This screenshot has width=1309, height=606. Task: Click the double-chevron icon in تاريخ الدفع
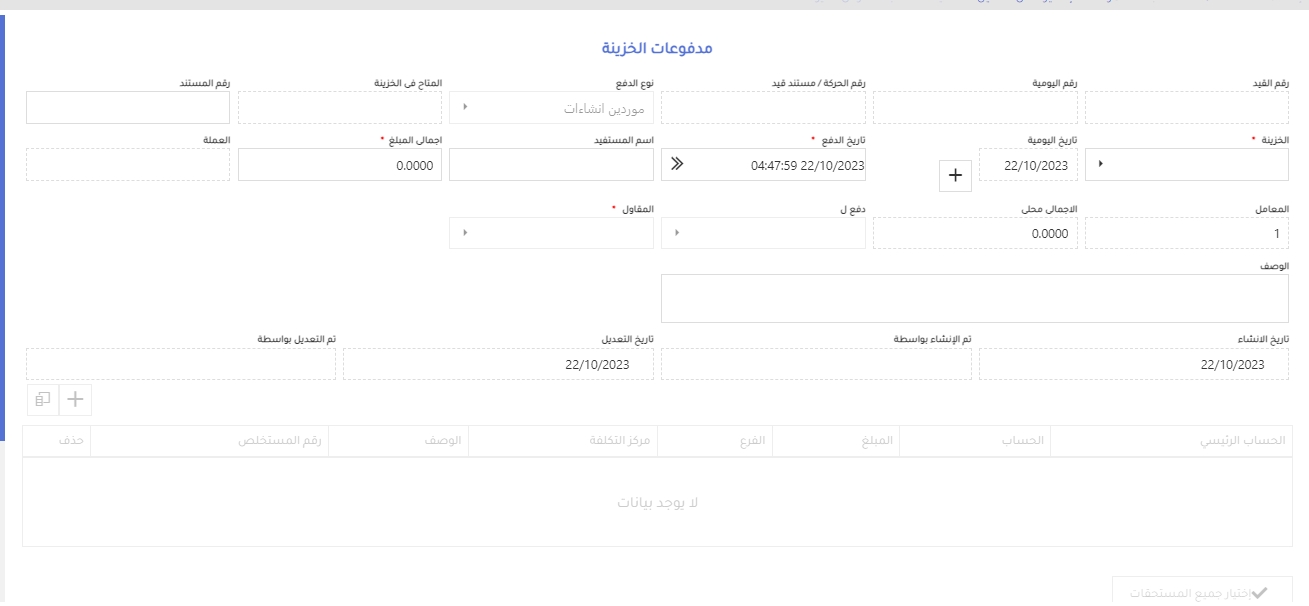coord(677,165)
